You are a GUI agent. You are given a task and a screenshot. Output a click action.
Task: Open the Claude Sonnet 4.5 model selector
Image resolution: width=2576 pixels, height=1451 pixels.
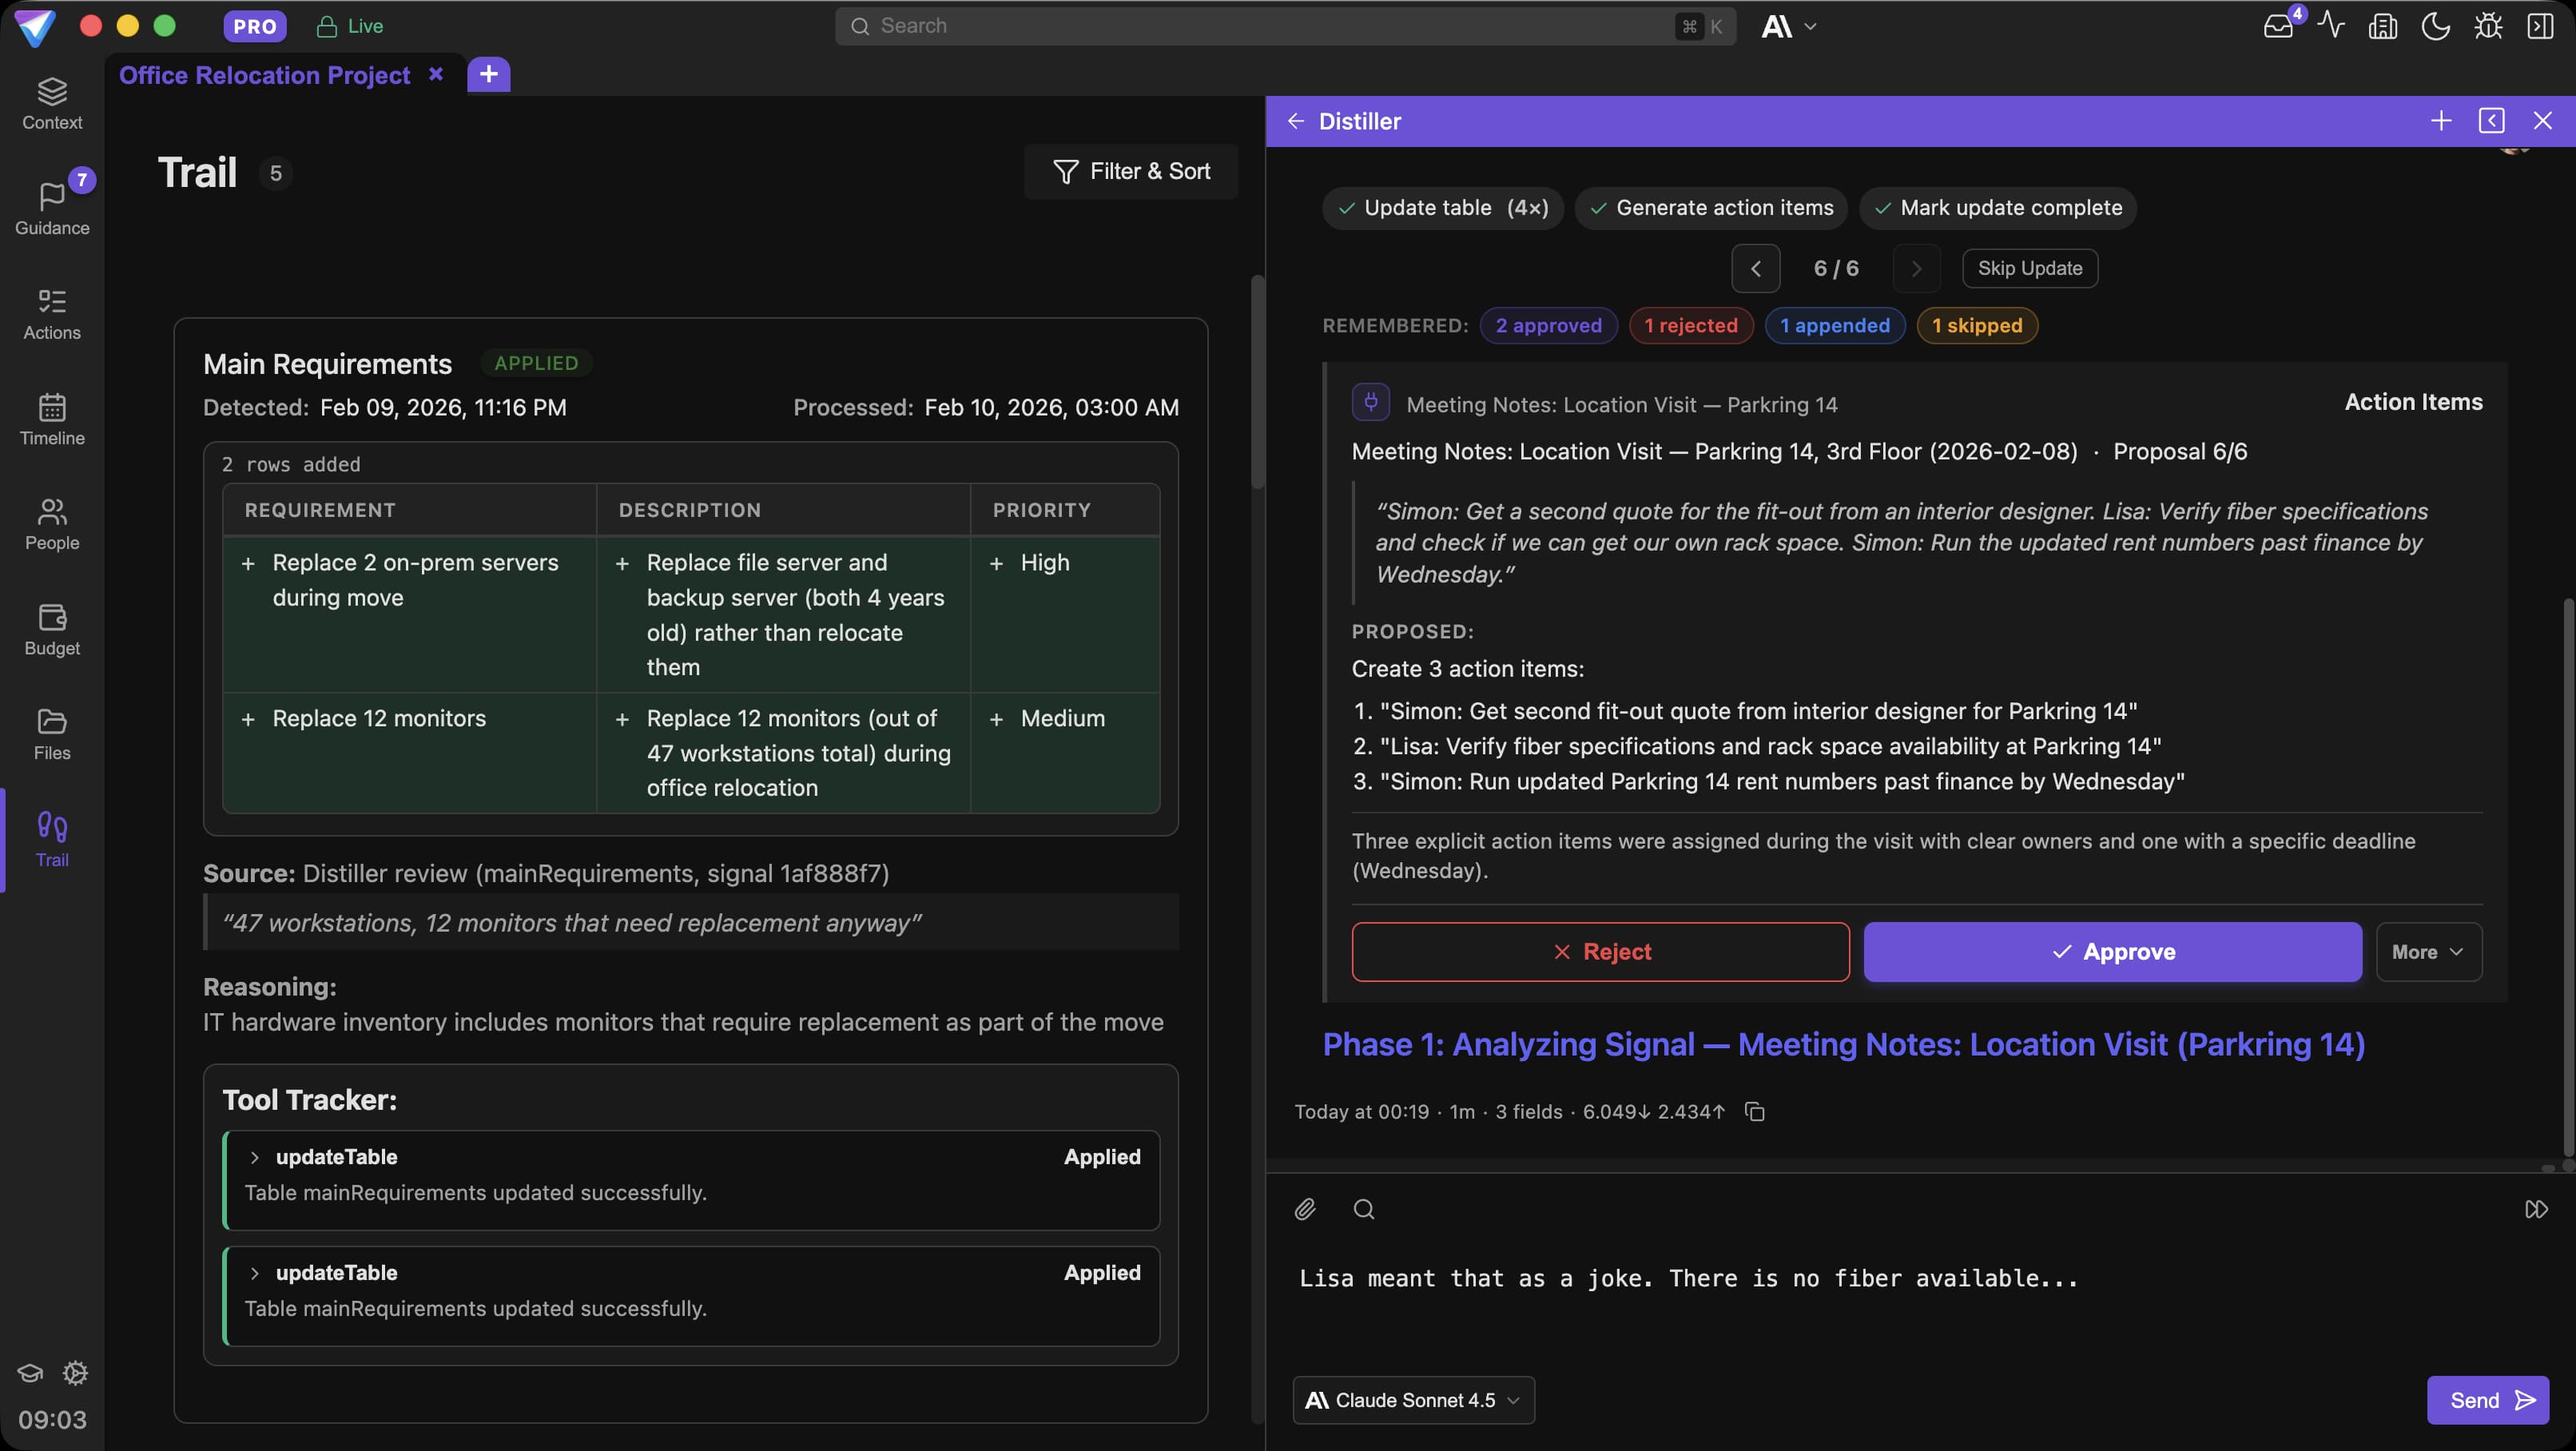coord(1412,1400)
